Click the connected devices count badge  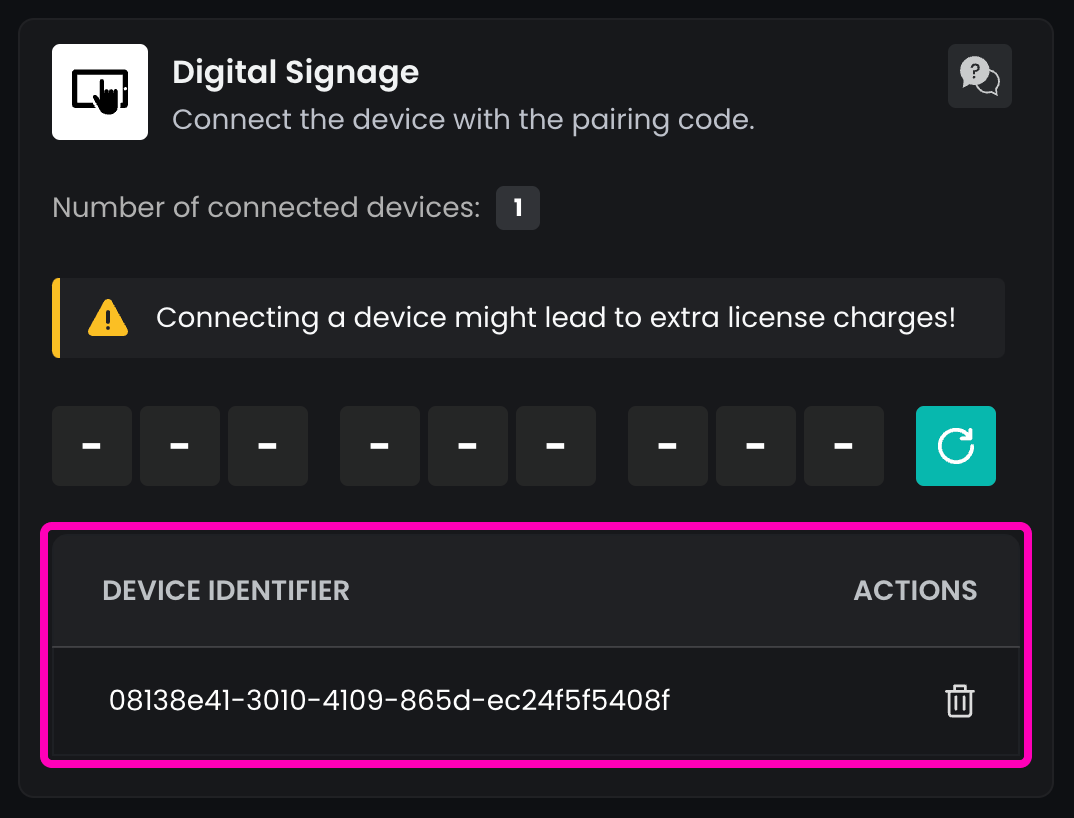518,208
